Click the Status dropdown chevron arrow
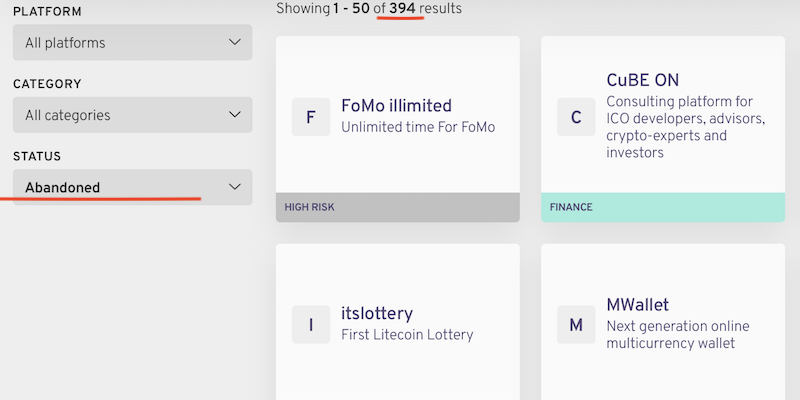The width and height of the screenshot is (800, 400). (235, 187)
